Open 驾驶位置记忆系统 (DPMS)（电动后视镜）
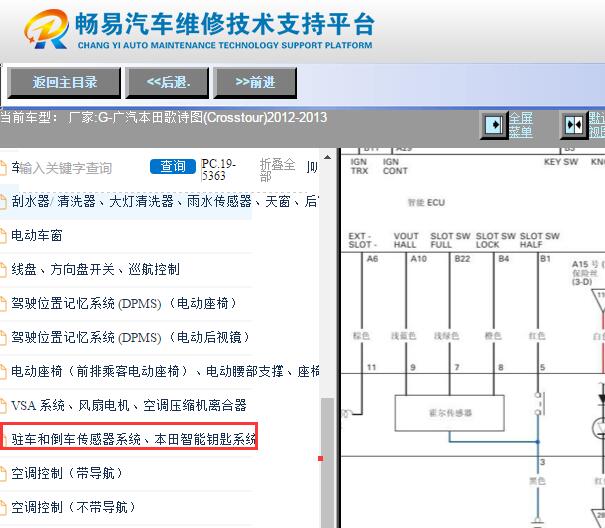Image resolution: width=605 pixels, height=528 pixels. pyautogui.click(x=131, y=337)
